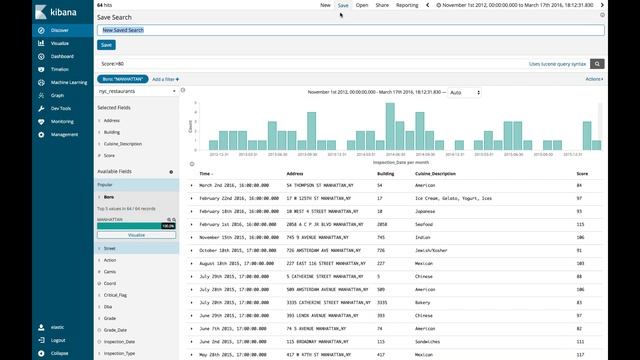Screen dimensions: 640x360
Task: Open Management gear icon
Action: tap(41, 135)
